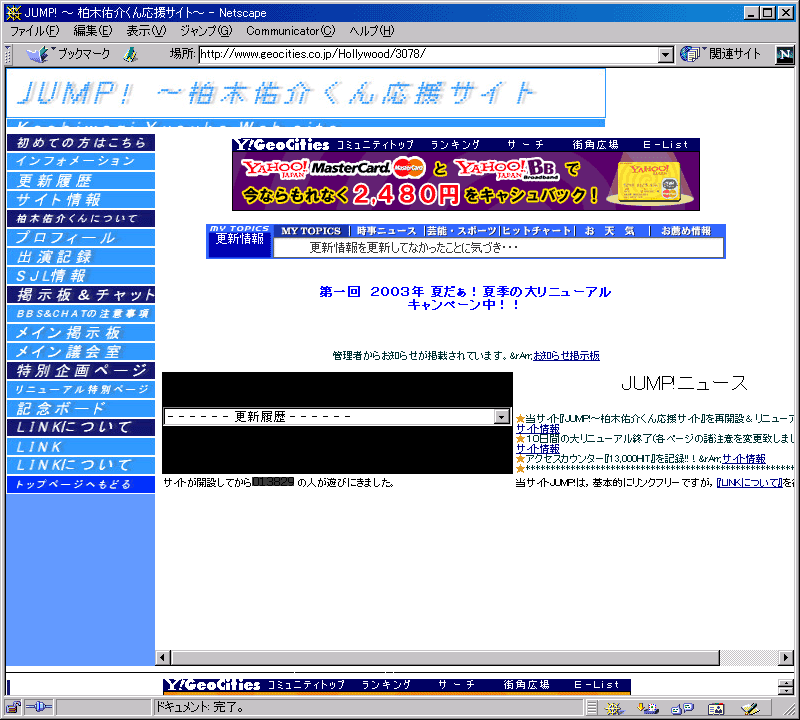Open メイン議会室 in the sidebar
This screenshot has height=720, width=800.
[x=81, y=352]
